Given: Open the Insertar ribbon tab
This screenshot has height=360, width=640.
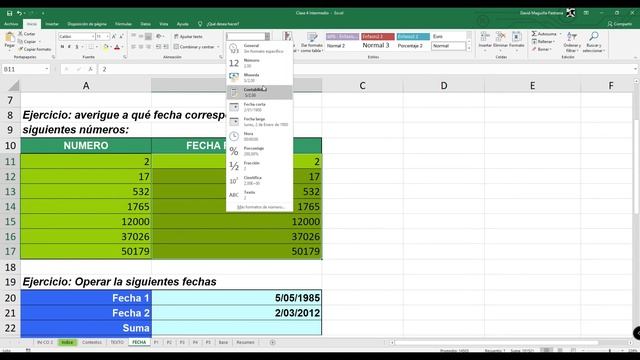Looking at the screenshot, I should [52, 24].
